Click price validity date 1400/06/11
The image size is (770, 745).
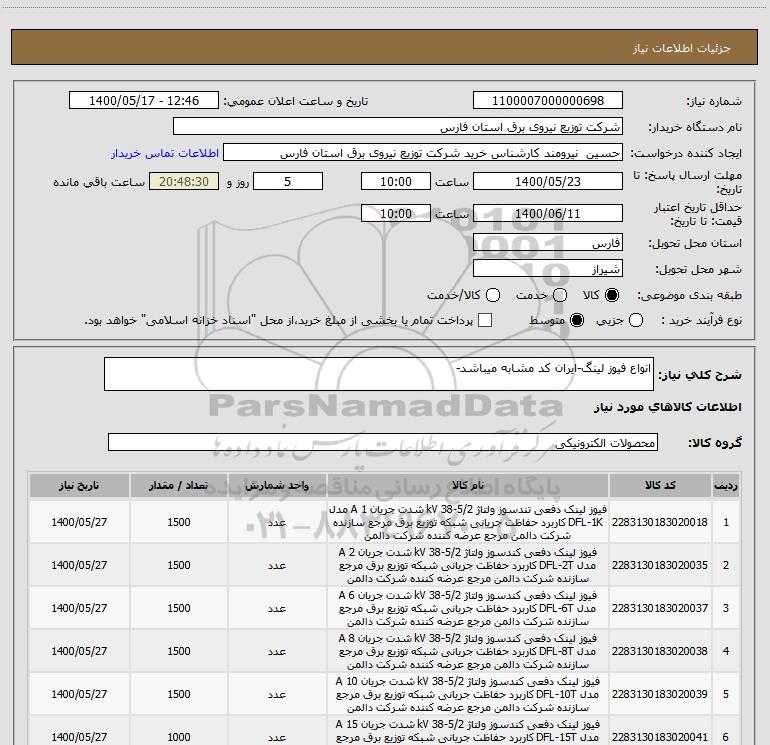[x=548, y=213]
